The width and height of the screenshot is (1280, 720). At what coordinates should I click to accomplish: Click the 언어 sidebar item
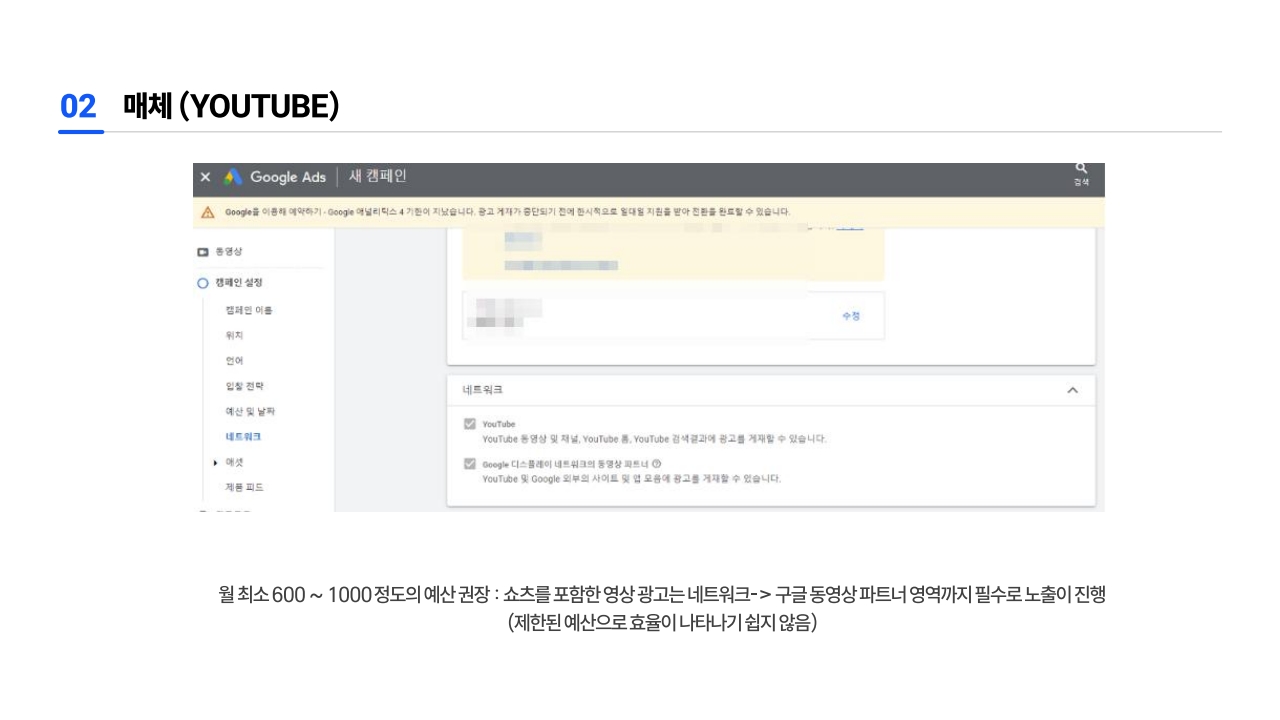pos(235,360)
